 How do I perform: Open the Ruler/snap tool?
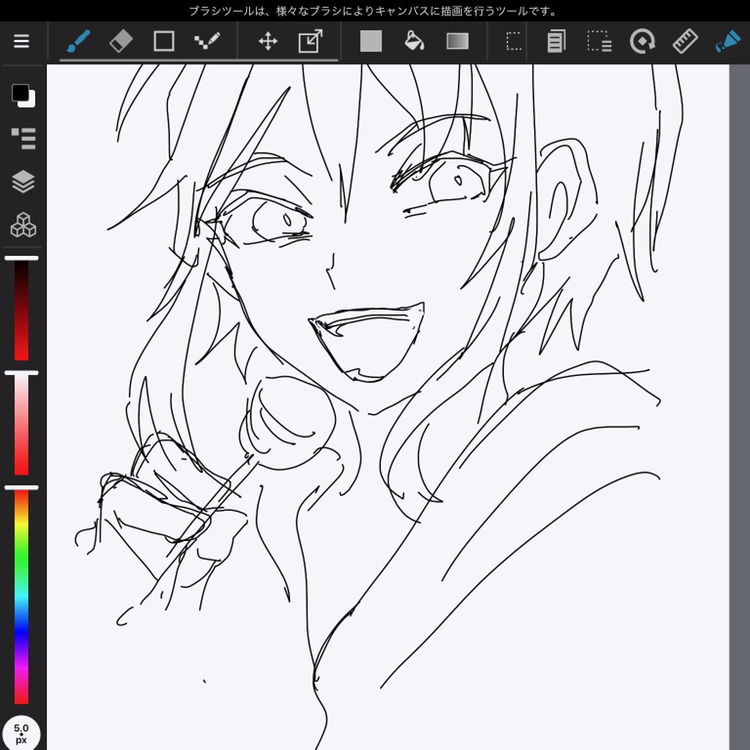(x=685, y=41)
